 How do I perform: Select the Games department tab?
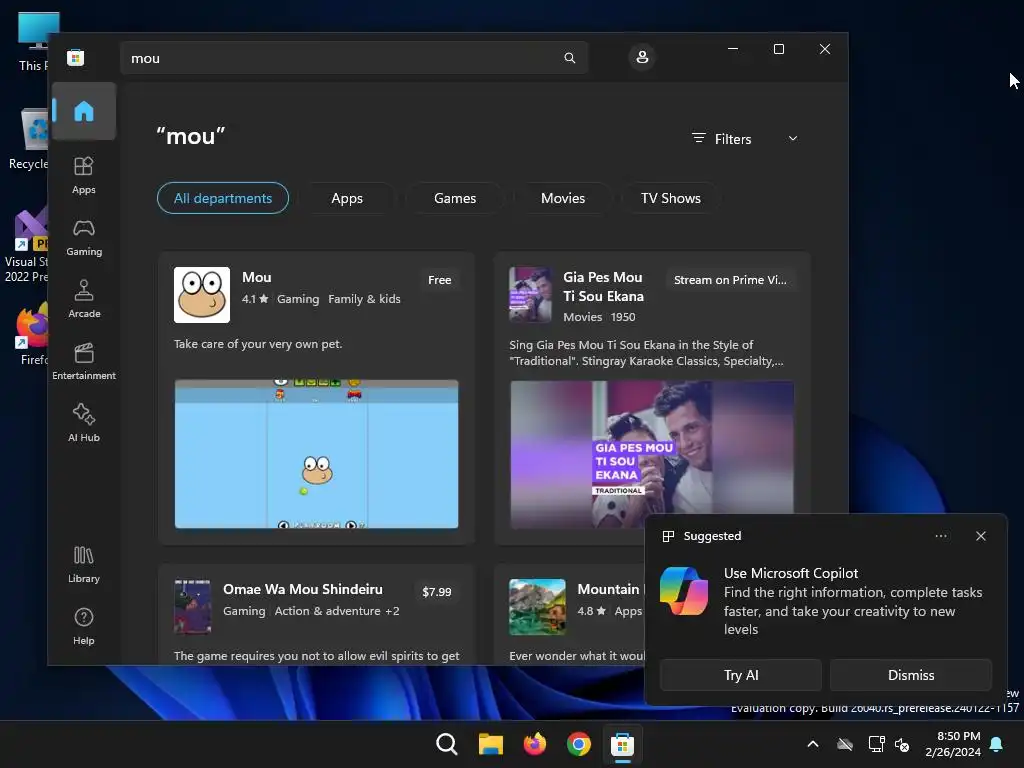(455, 198)
